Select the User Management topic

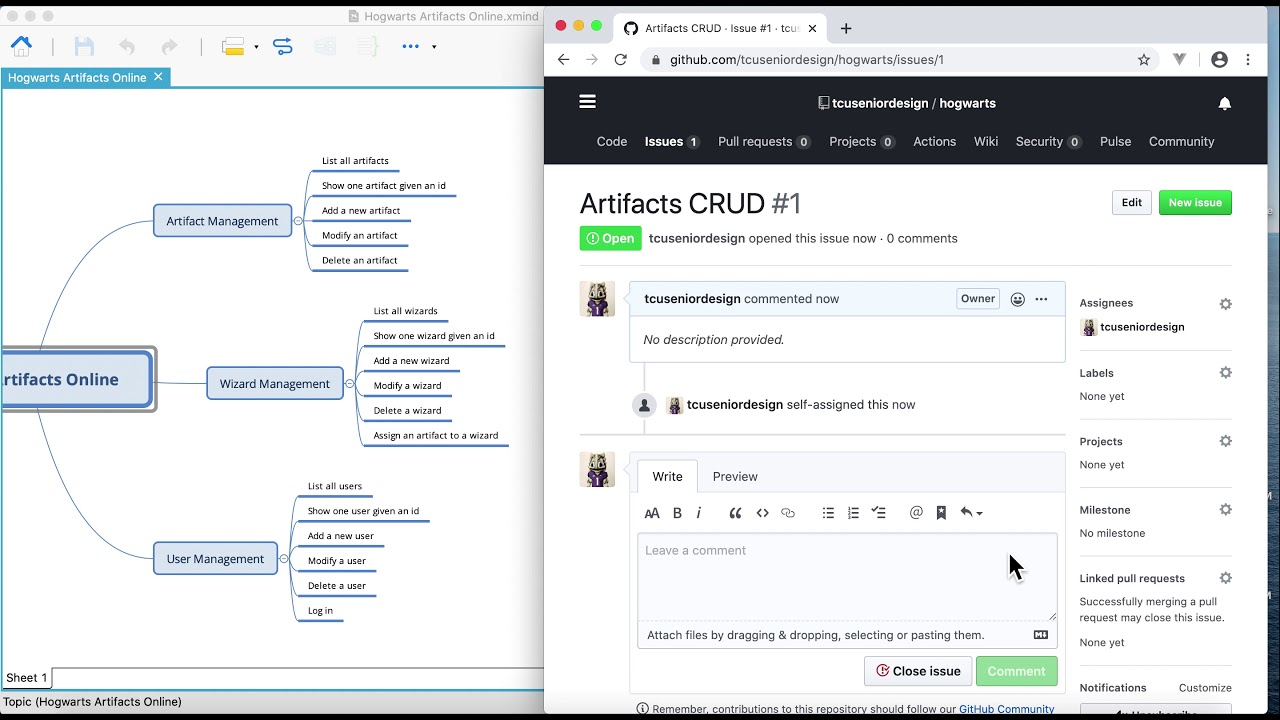215,559
